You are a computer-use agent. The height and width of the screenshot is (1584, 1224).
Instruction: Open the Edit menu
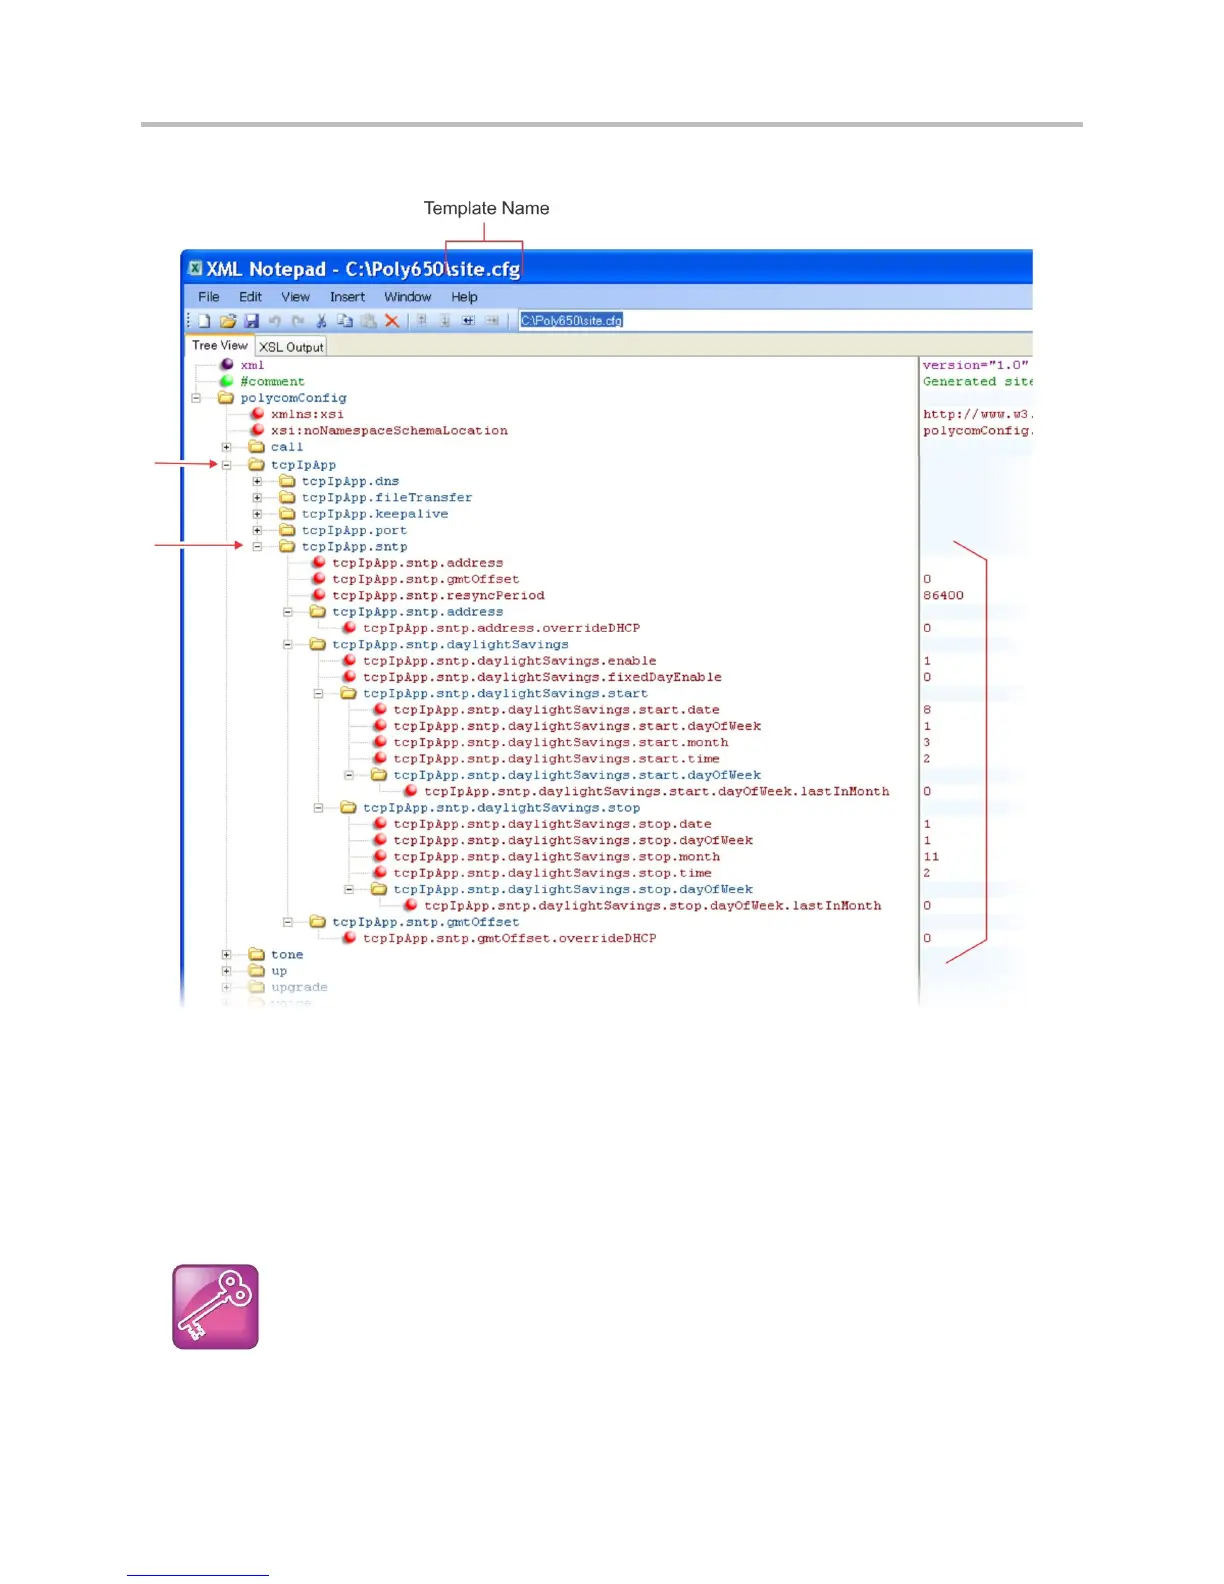[x=250, y=297]
